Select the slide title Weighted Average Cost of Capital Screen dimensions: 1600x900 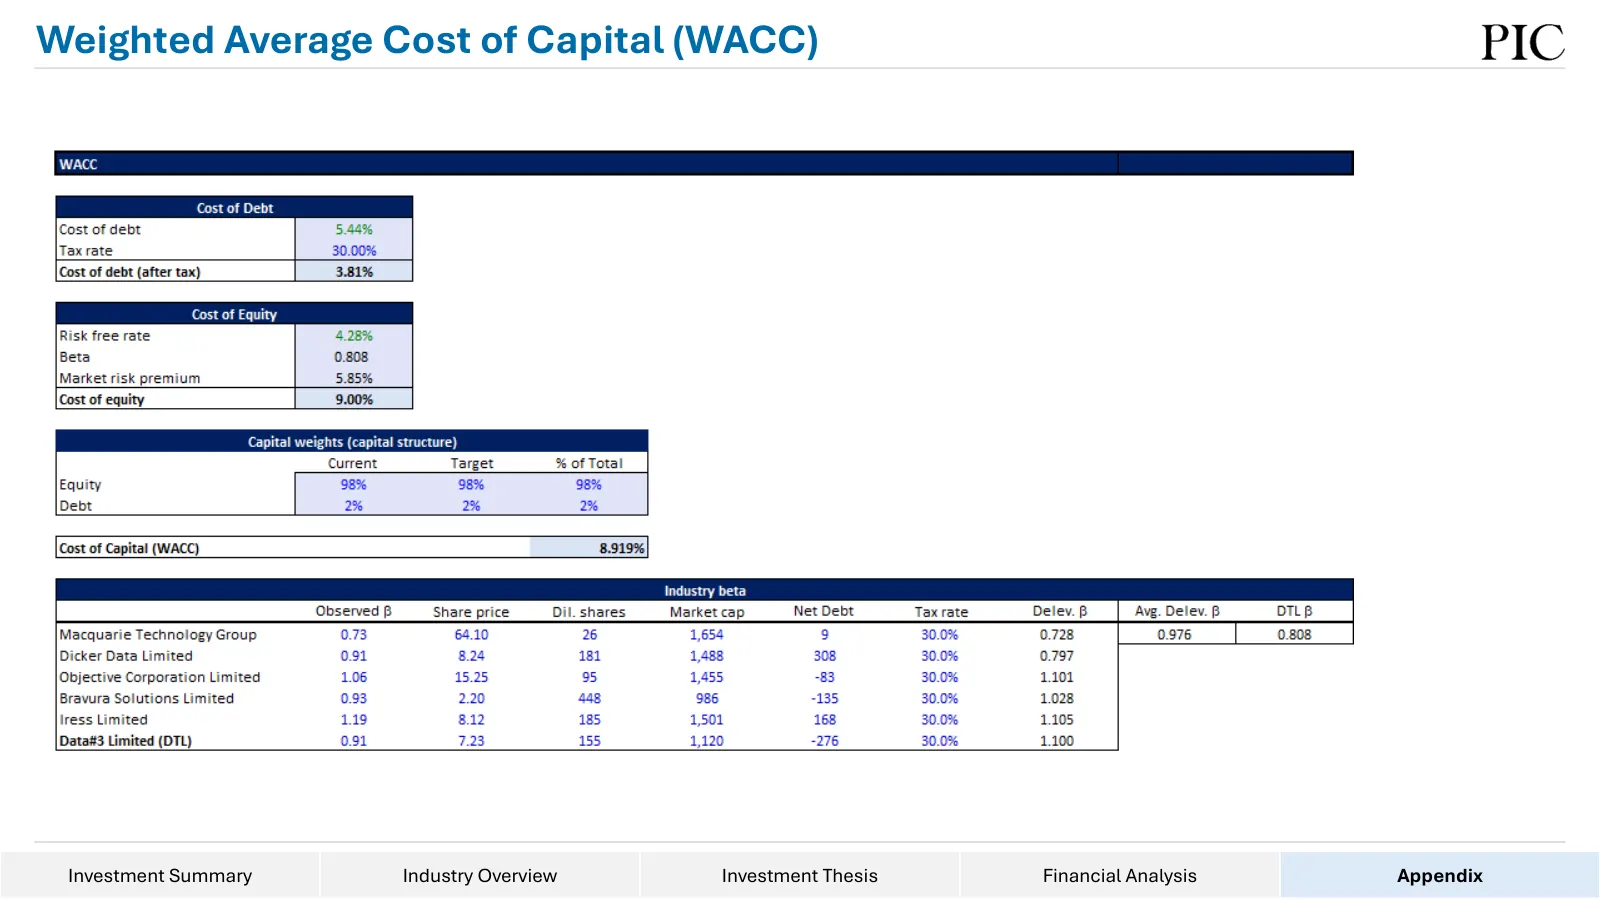click(x=427, y=40)
